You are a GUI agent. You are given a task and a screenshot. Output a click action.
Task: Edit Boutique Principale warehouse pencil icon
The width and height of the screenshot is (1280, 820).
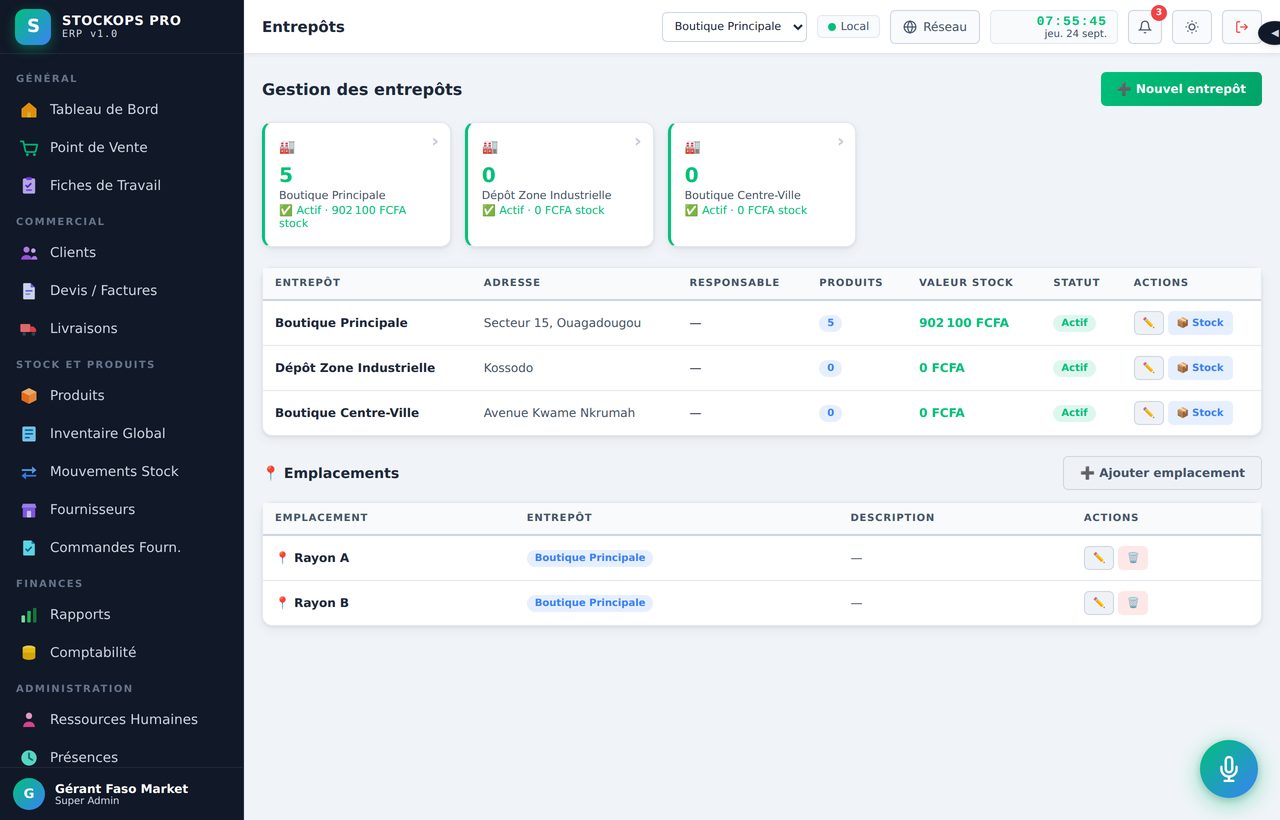(x=1148, y=323)
